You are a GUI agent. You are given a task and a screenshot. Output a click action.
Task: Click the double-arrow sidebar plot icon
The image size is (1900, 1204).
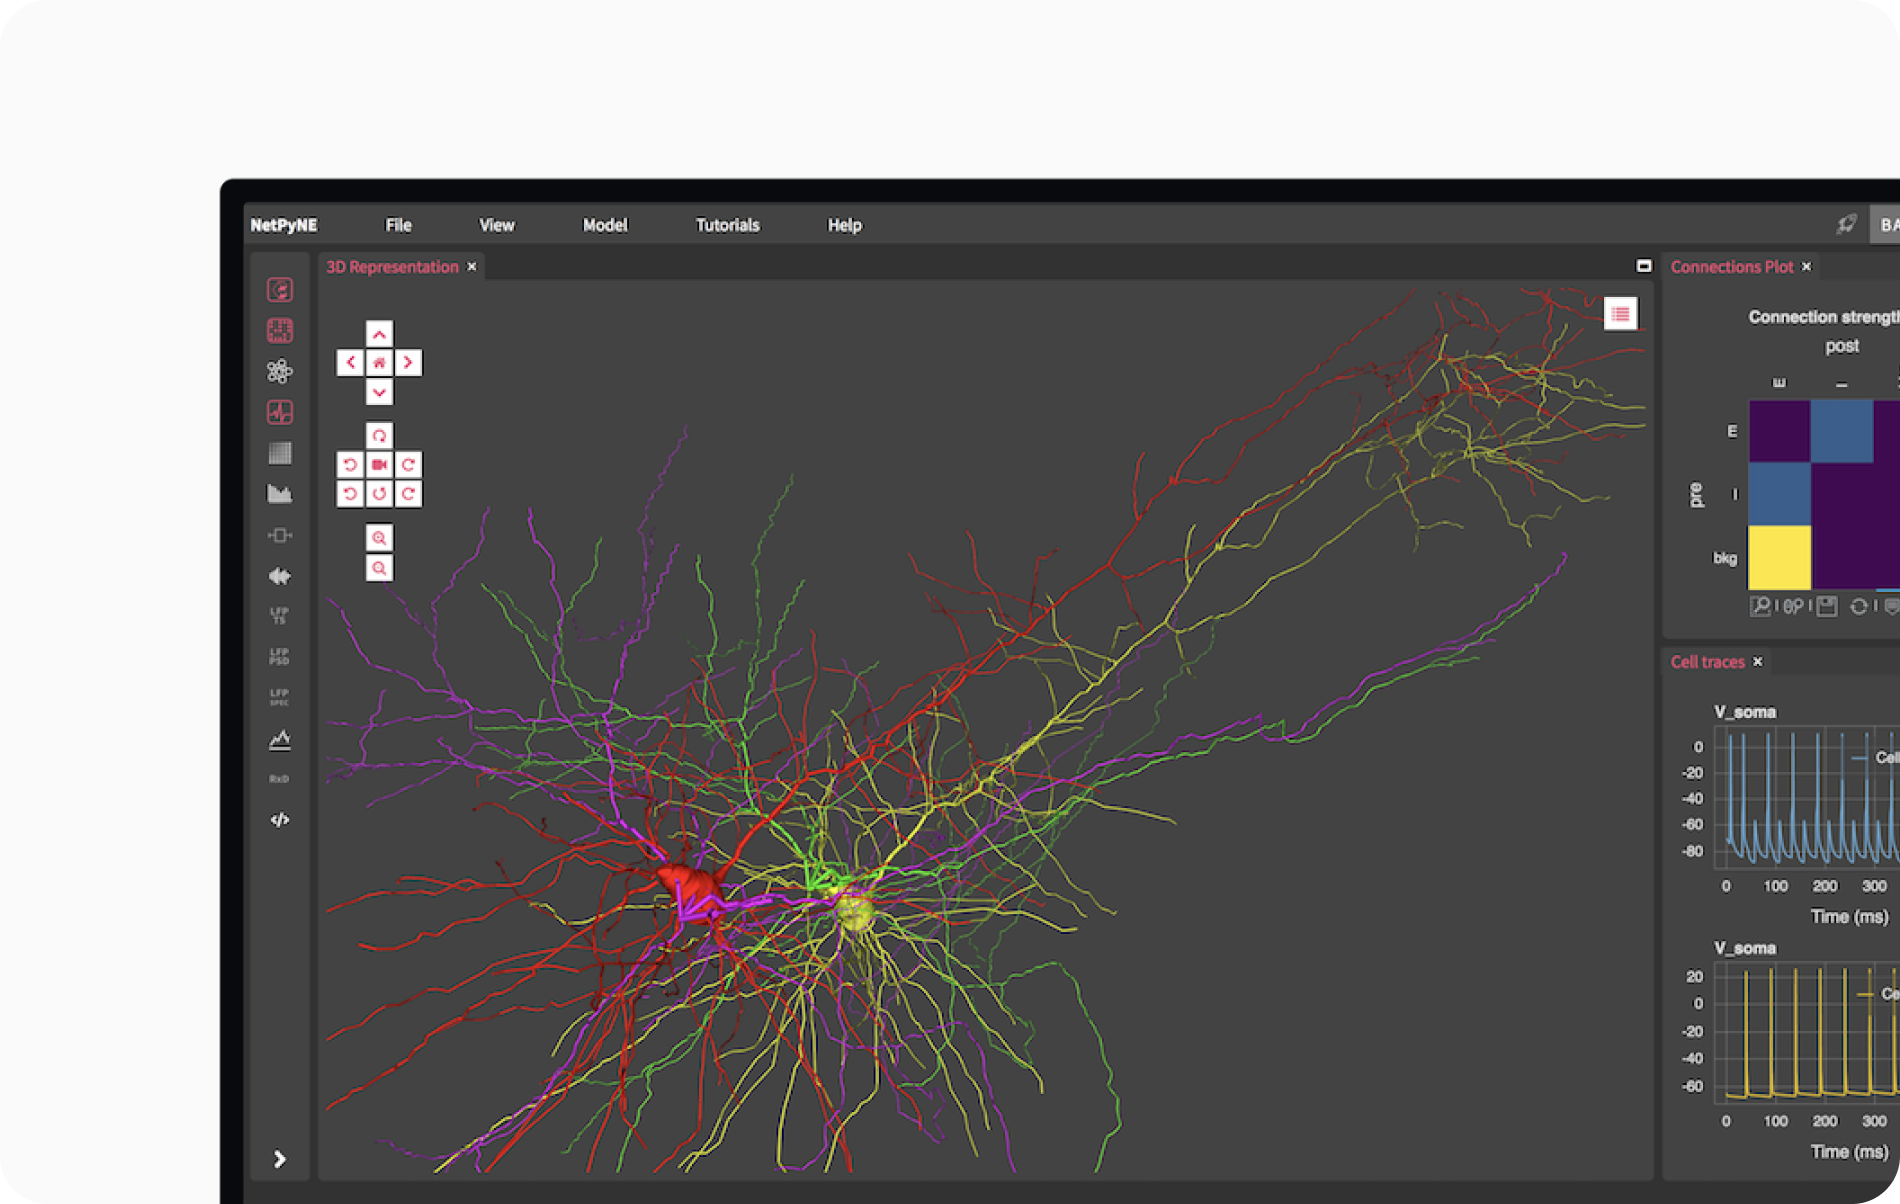point(280,576)
